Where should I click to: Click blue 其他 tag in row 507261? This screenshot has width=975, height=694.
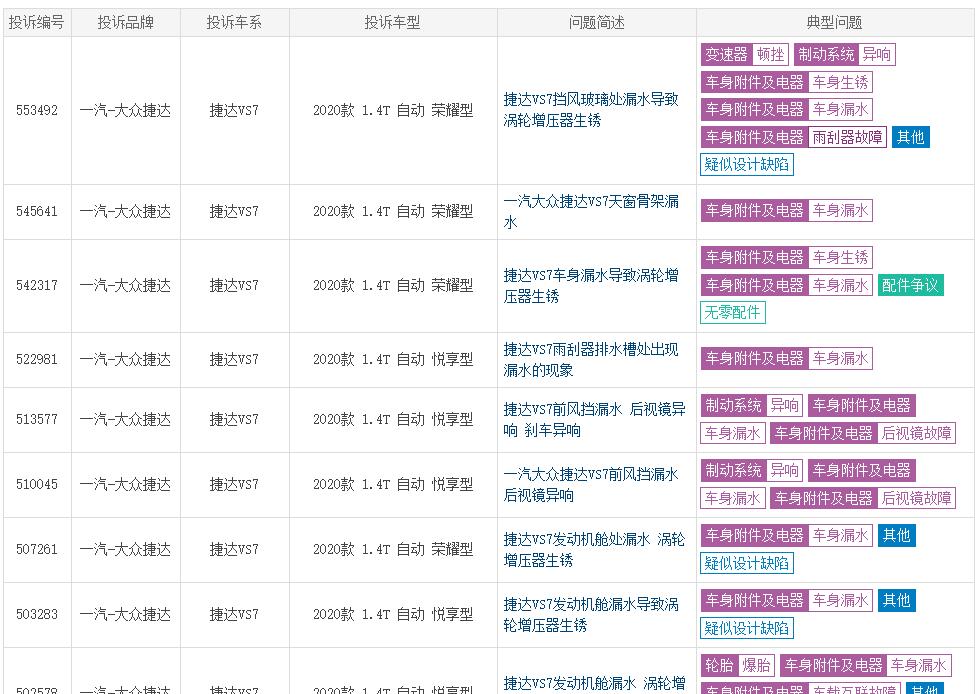tap(897, 535)
